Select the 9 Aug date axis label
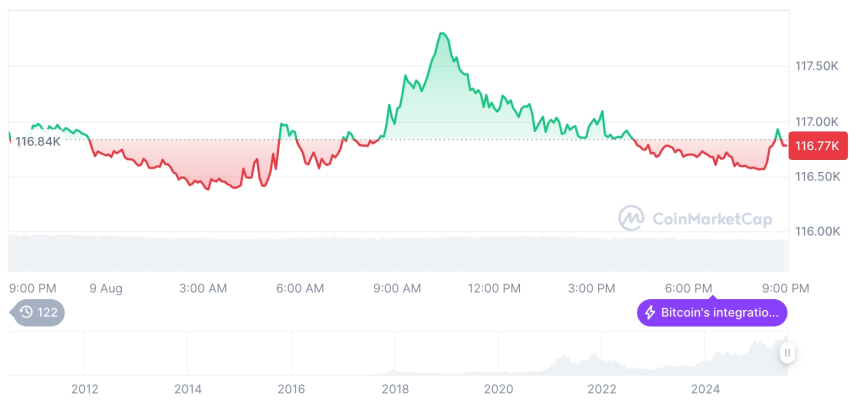Image resolution: width=860 pixels, height=401 pixels. [x=105, y=288]
